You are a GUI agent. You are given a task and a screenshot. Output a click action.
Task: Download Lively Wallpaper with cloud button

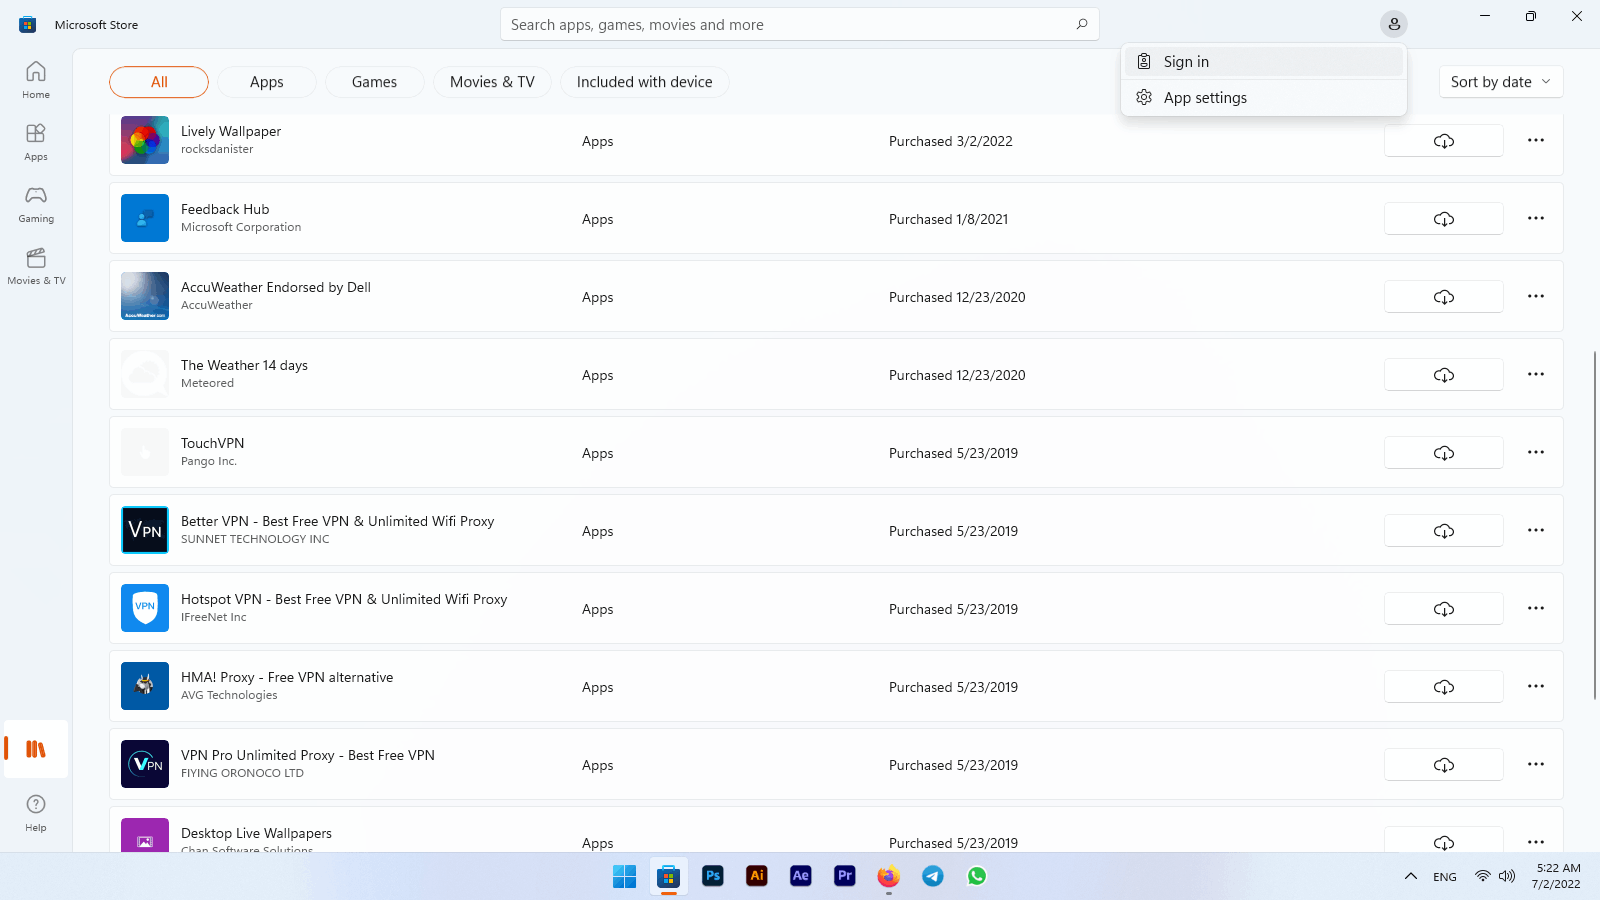(x=1443, y=141)
